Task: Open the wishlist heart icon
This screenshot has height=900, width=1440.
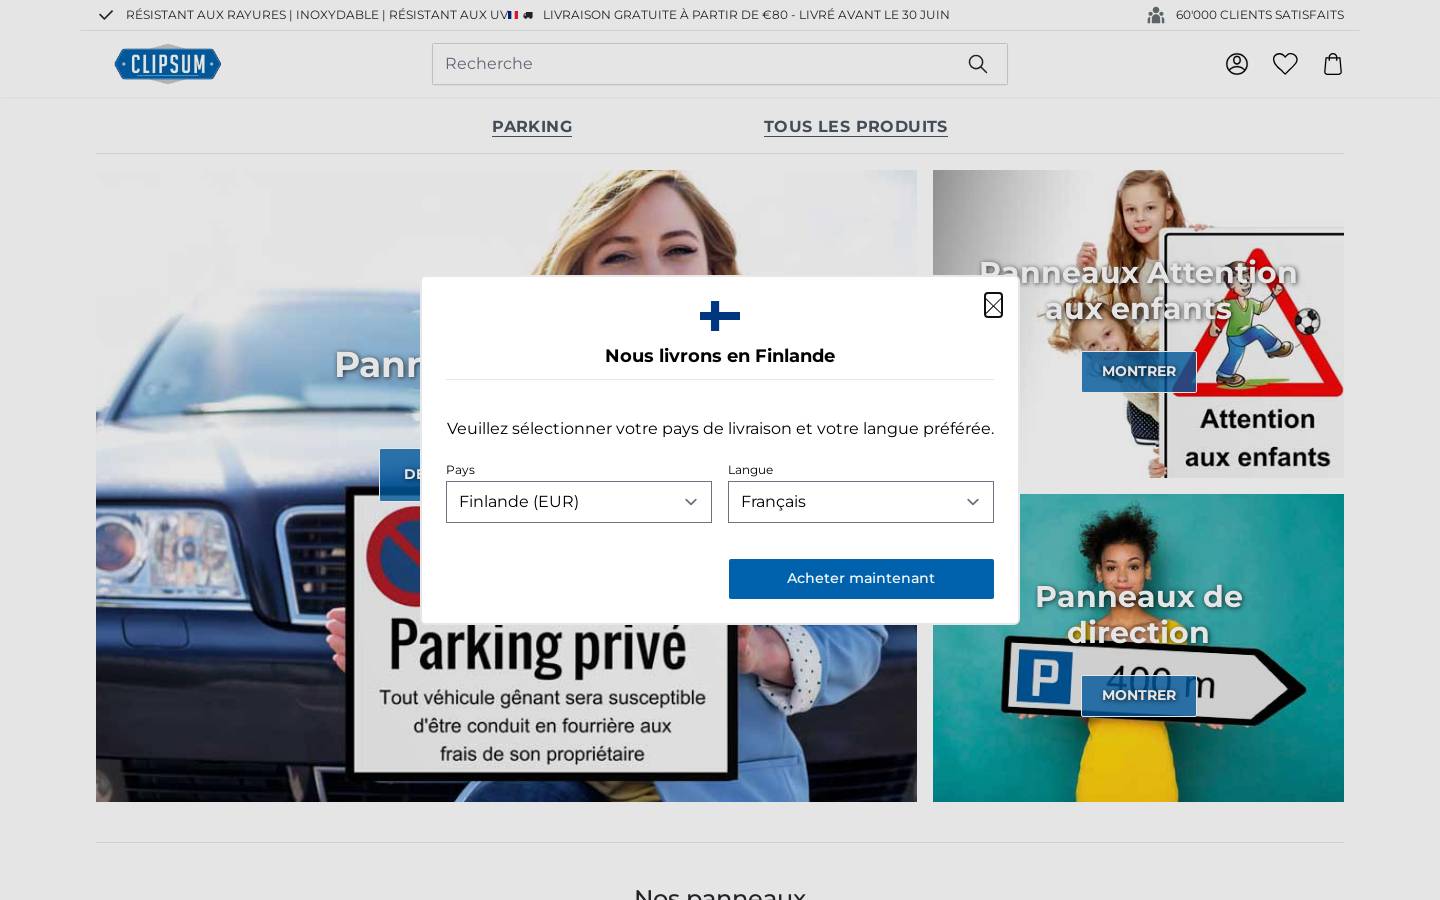Action: coord(1285,64)
